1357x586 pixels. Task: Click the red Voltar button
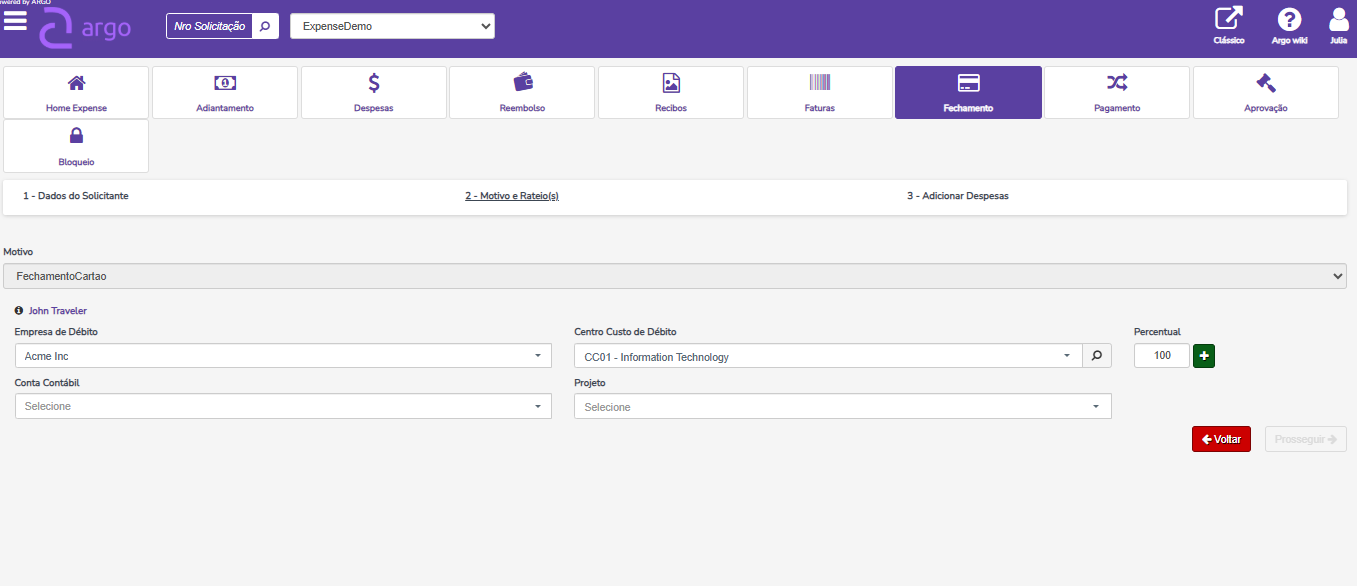click(x=1220, y=439)
